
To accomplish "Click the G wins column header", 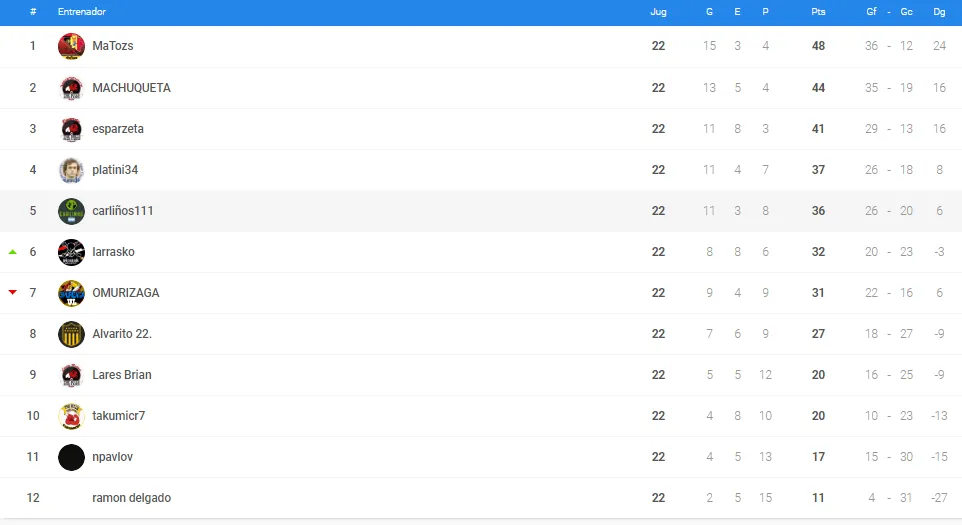I will tap(709, 12).
